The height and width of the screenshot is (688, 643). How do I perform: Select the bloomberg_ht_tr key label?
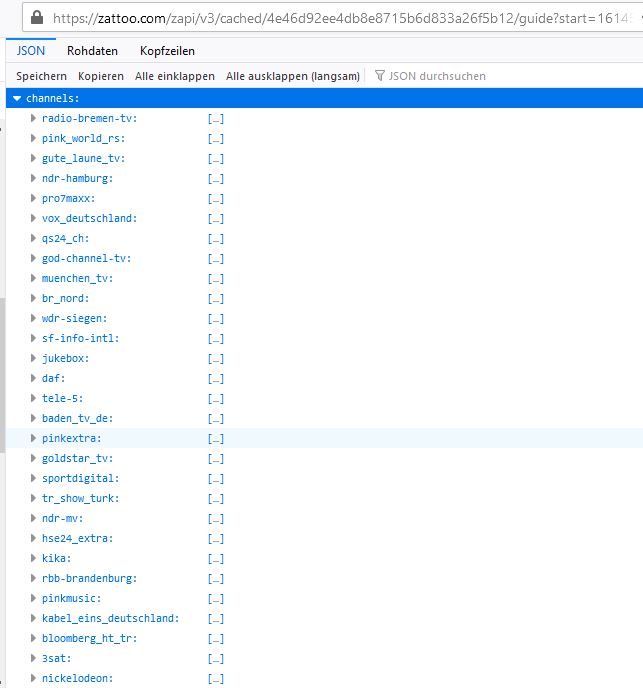click(90, 638)
